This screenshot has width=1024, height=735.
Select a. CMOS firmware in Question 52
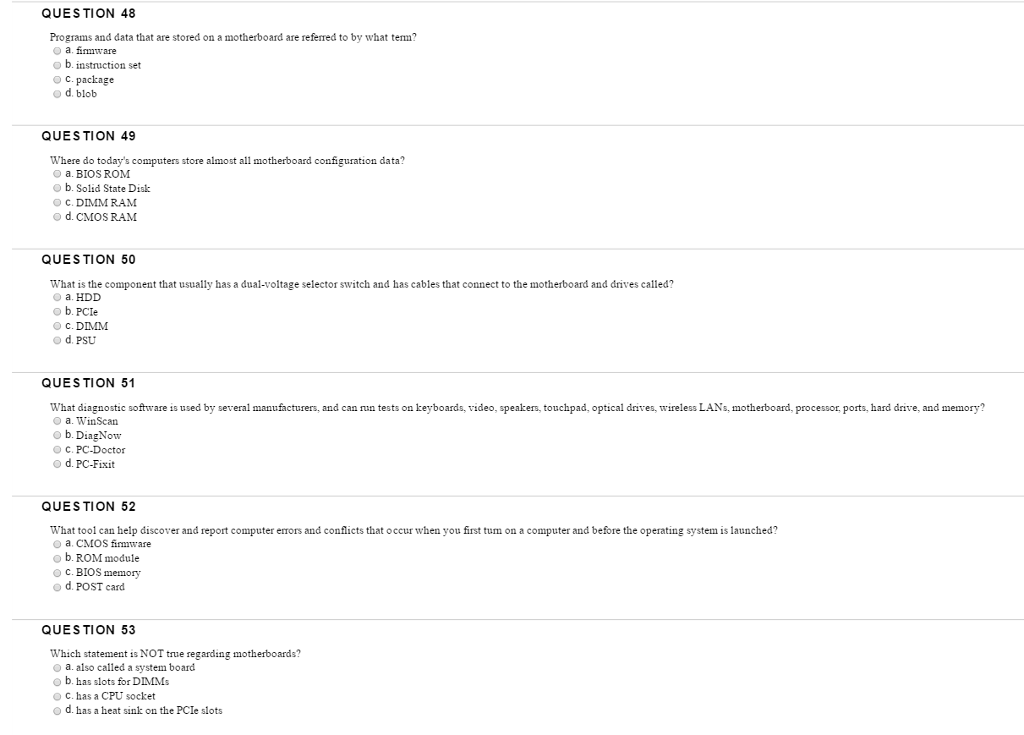click(58, 544)
